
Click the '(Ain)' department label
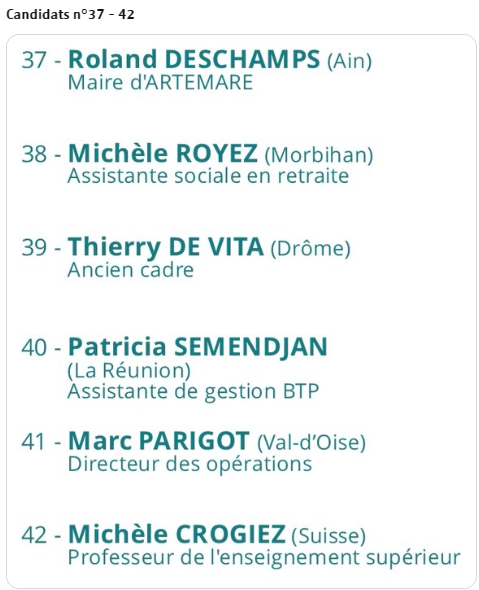click(350, 61)
